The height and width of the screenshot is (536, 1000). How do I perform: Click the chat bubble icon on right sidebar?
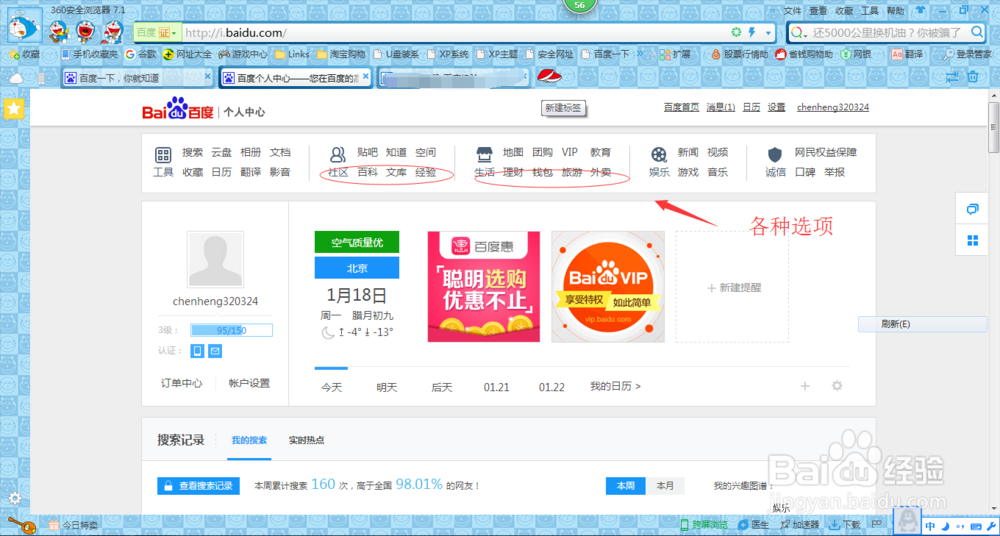pos(973,209)
